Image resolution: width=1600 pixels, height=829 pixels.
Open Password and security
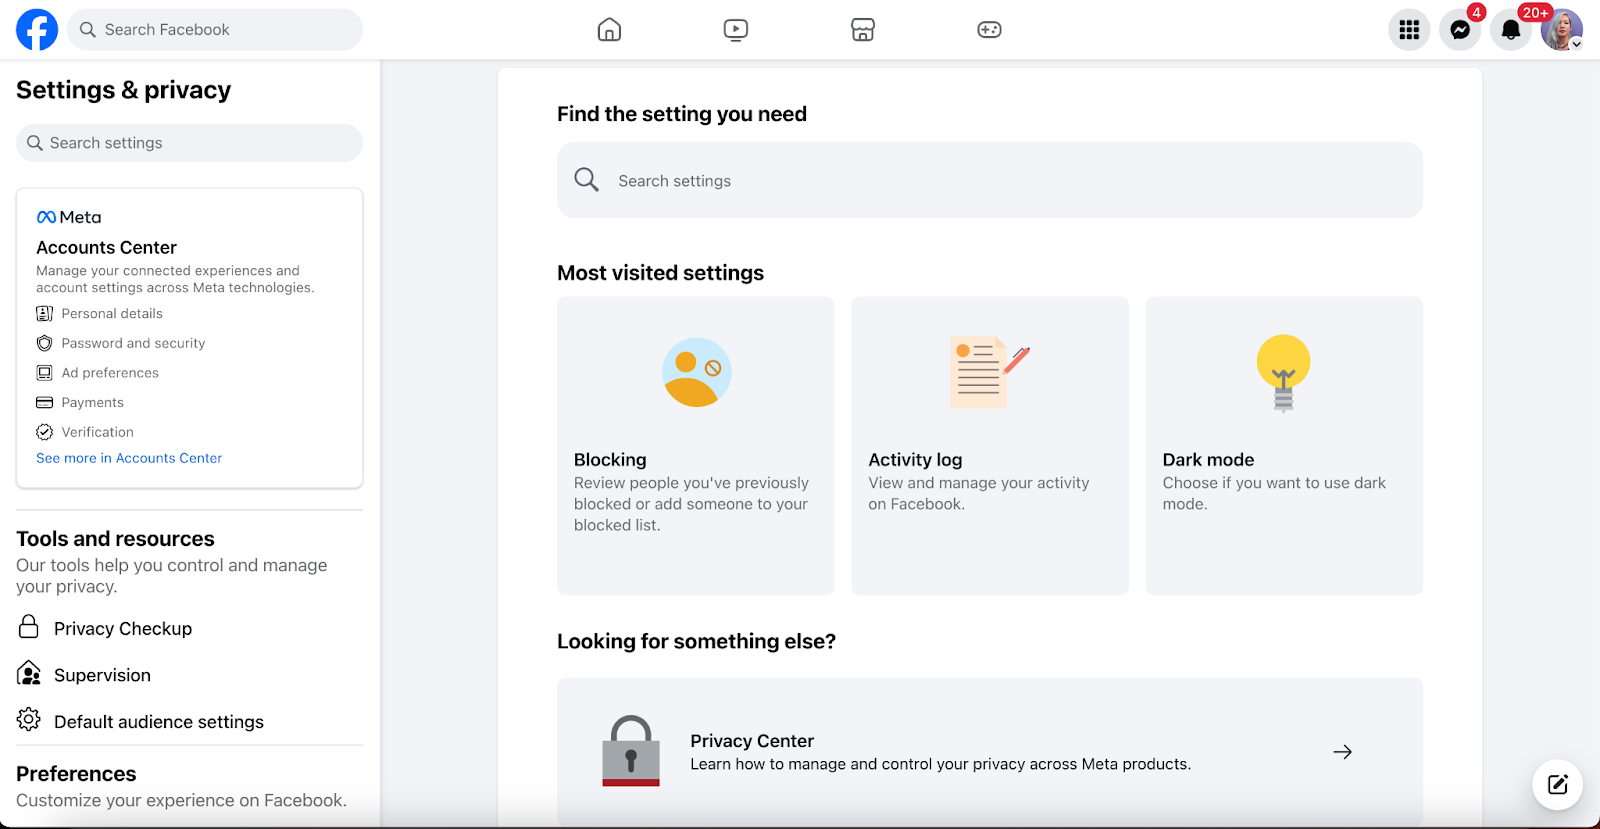click(x=133, y=343)
